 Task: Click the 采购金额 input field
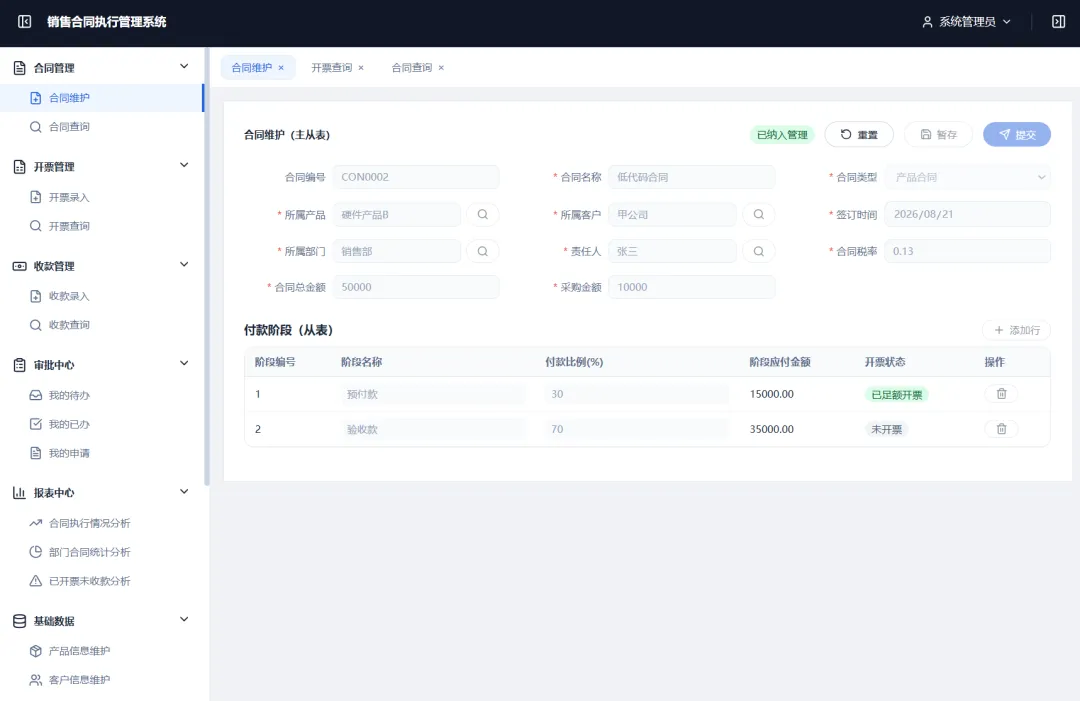[x=692, y=287]
